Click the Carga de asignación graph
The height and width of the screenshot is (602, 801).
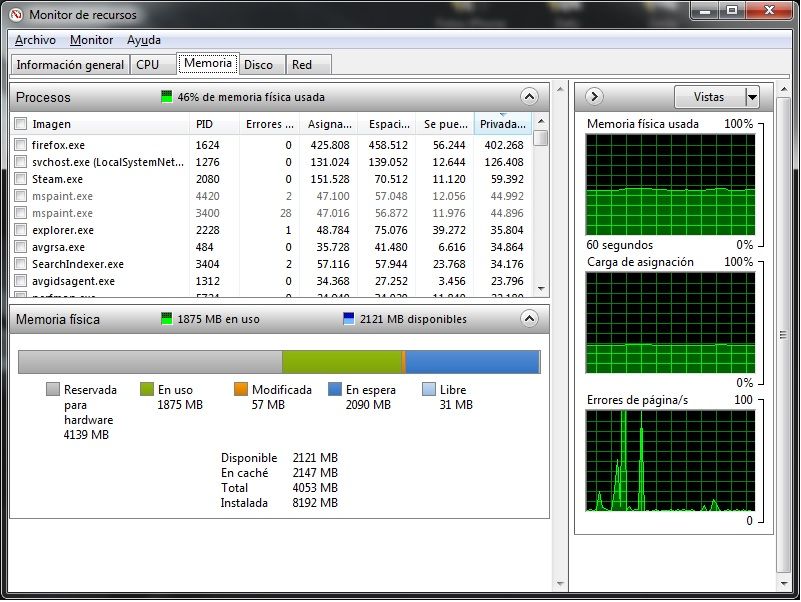670,322
